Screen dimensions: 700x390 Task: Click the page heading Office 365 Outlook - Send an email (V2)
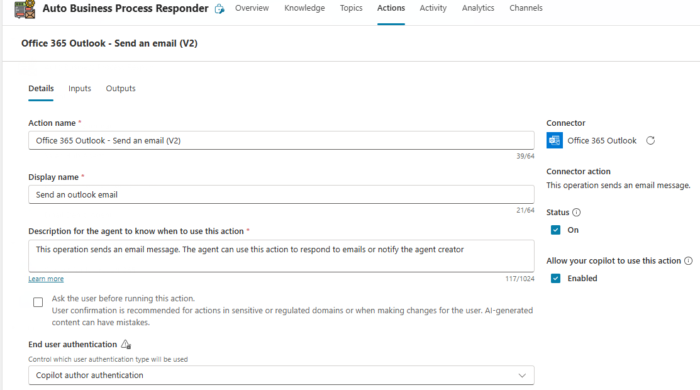(x=109, y=43)
